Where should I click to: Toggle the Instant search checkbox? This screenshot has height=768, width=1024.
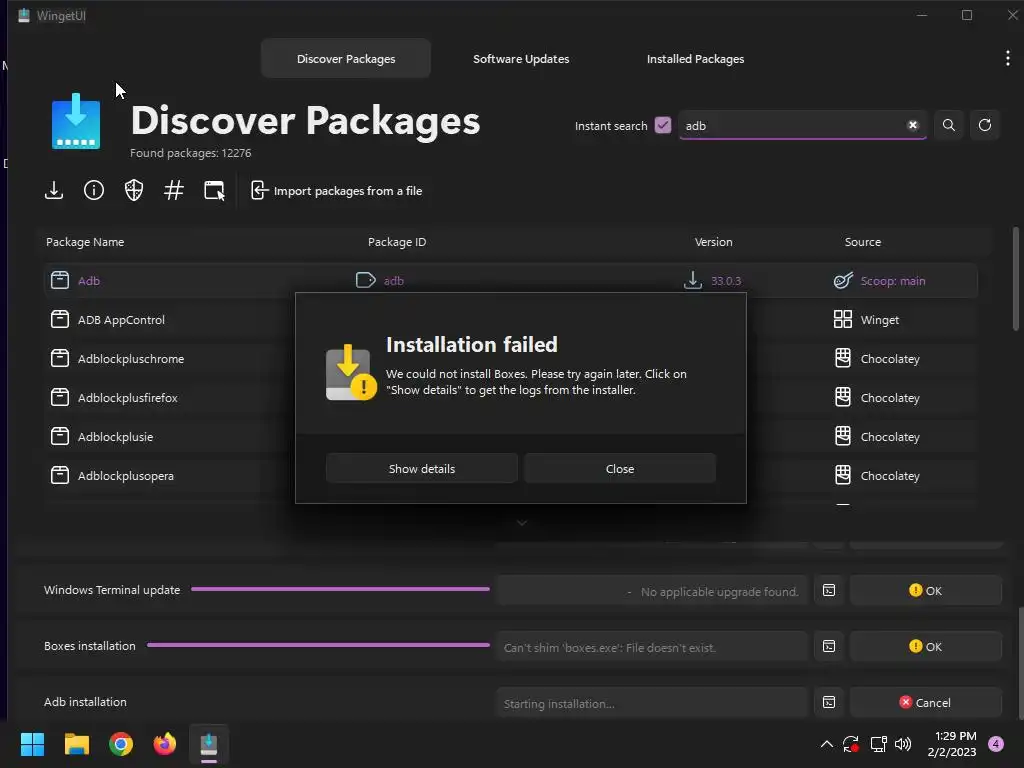pyautogui.click(x=663, y=125)
